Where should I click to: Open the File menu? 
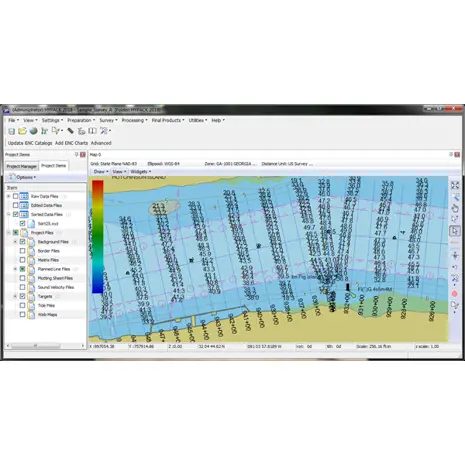[13, 120]
